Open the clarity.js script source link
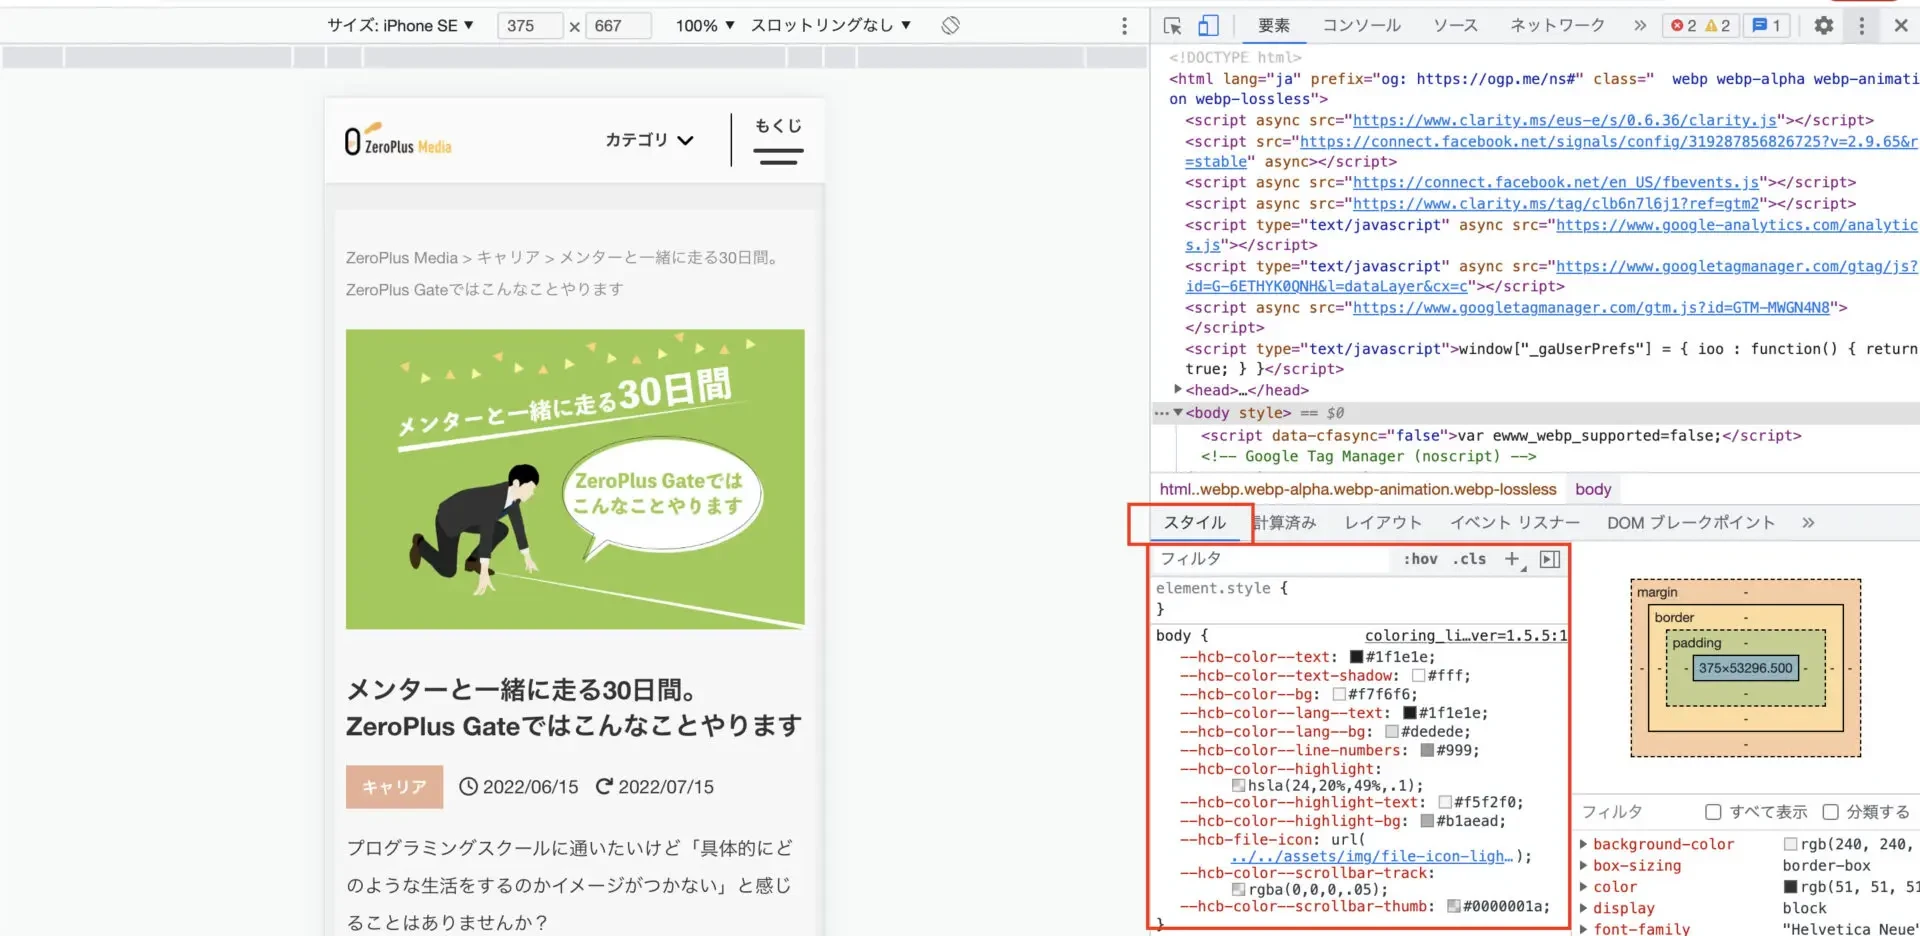Screen dimensions: 1920x936 coord(1565,120)
